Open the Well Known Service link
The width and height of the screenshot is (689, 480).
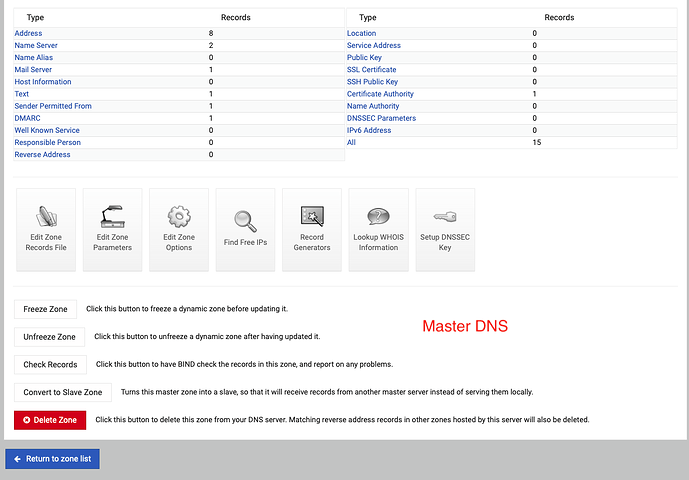pos(47,130)
